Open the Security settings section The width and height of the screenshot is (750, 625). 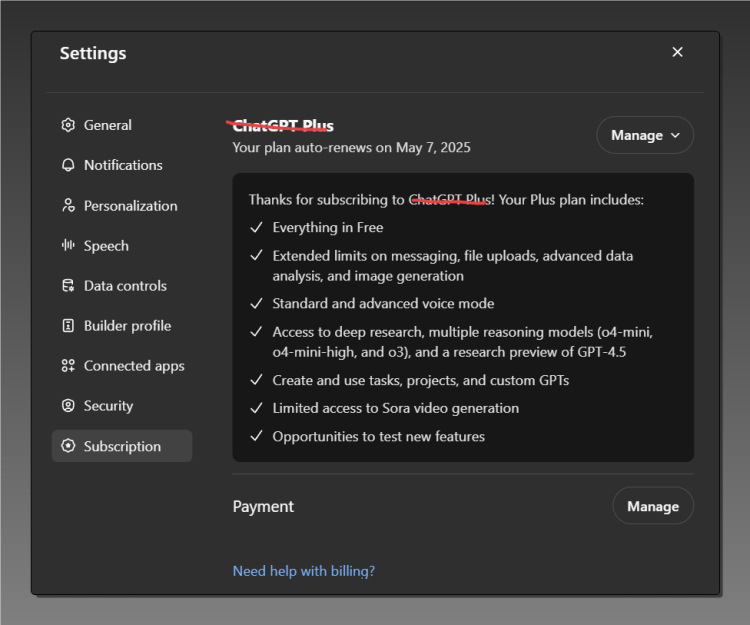pyautogui.click(x=122, y=406)
